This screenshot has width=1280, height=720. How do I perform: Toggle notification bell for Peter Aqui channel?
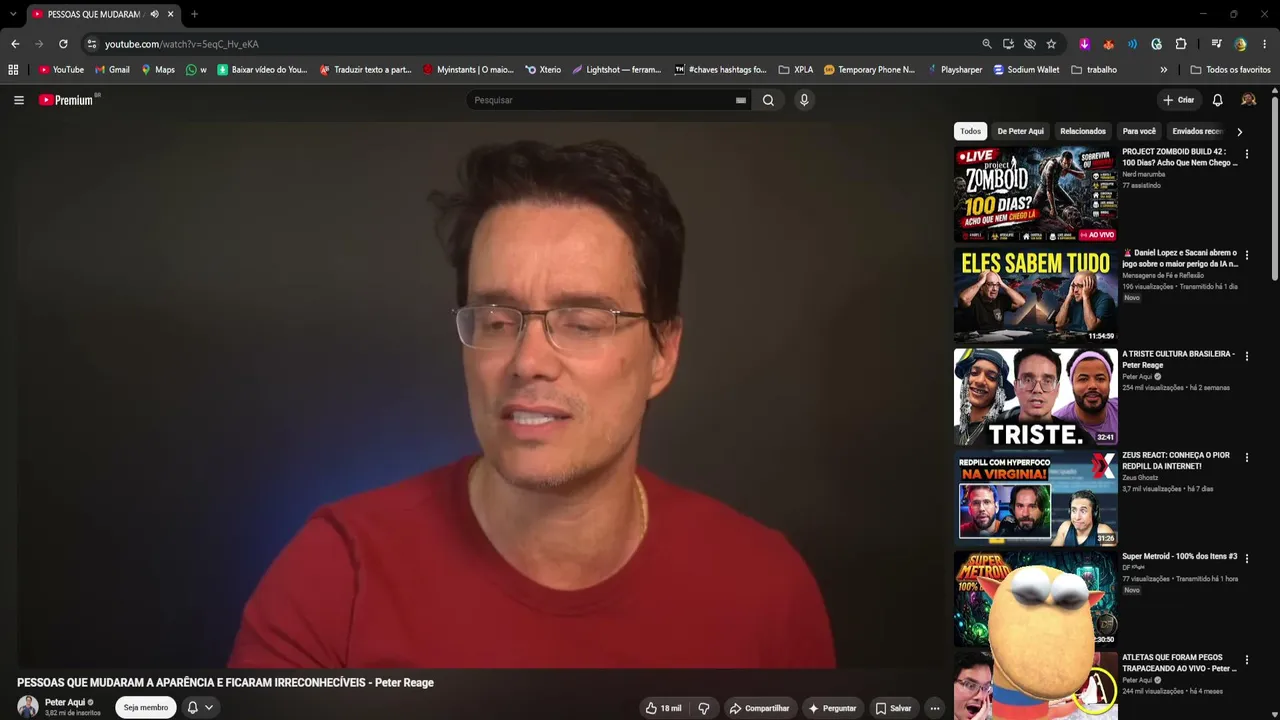pos(200,707)
